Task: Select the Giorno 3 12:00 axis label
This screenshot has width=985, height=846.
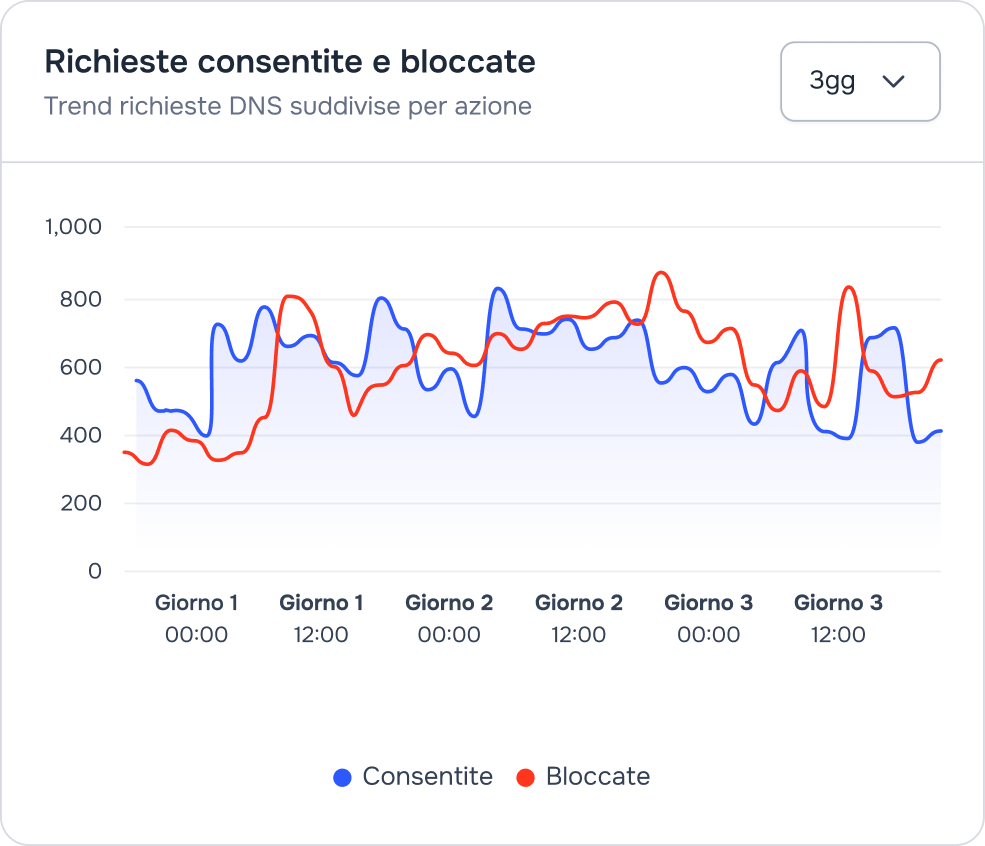Action: (838, 618)
